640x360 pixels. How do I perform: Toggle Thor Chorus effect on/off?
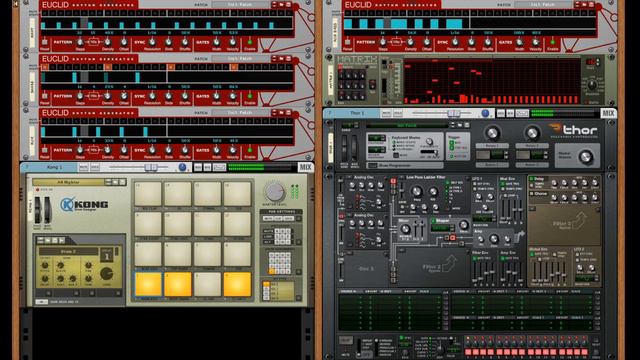[x=531, y=193]
